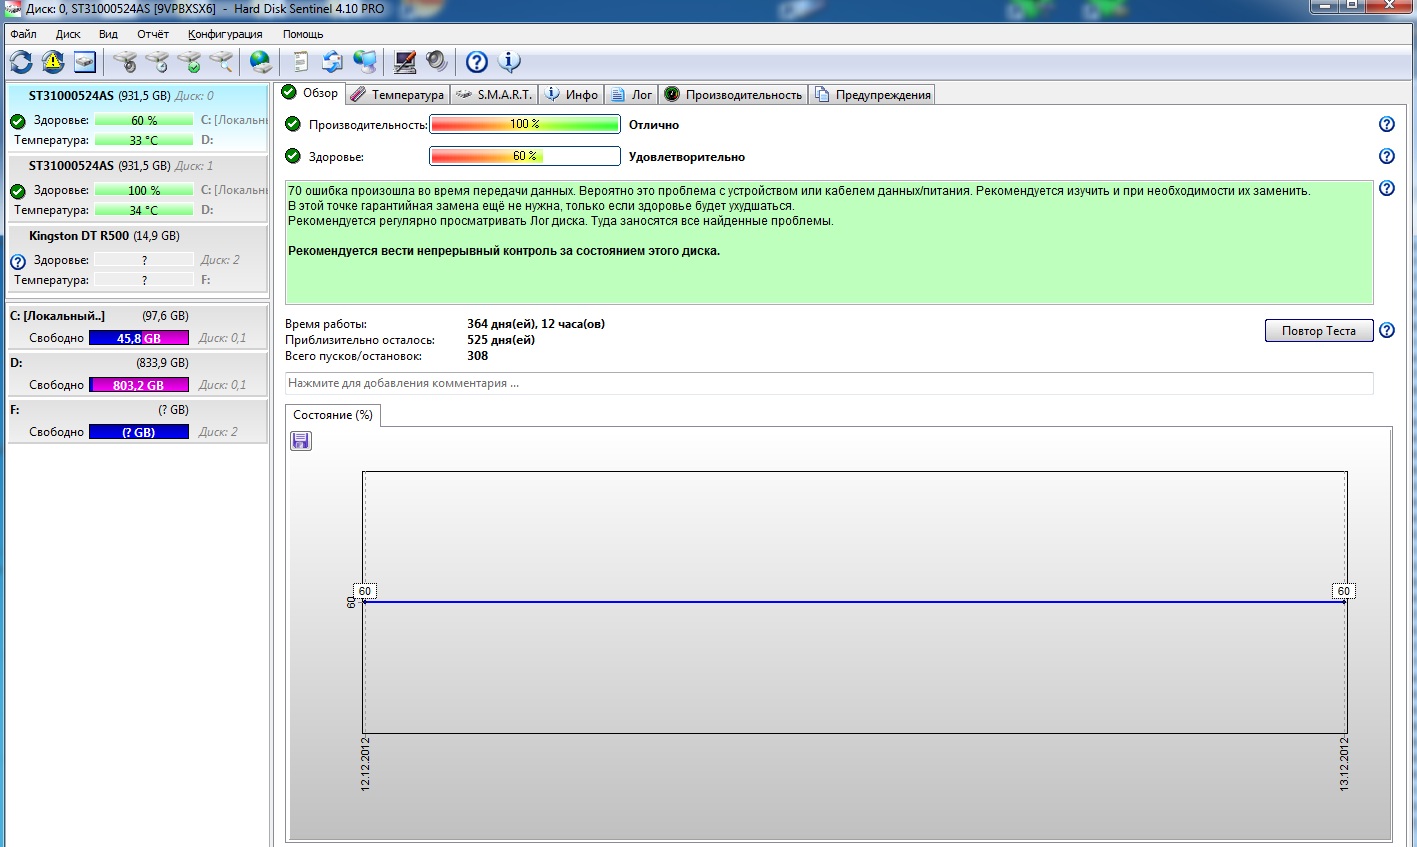The width and height of the screenshot is (1417, 847).
Task: Click the blue question mark help toolbar icon
Action: [x=477, y=62]
